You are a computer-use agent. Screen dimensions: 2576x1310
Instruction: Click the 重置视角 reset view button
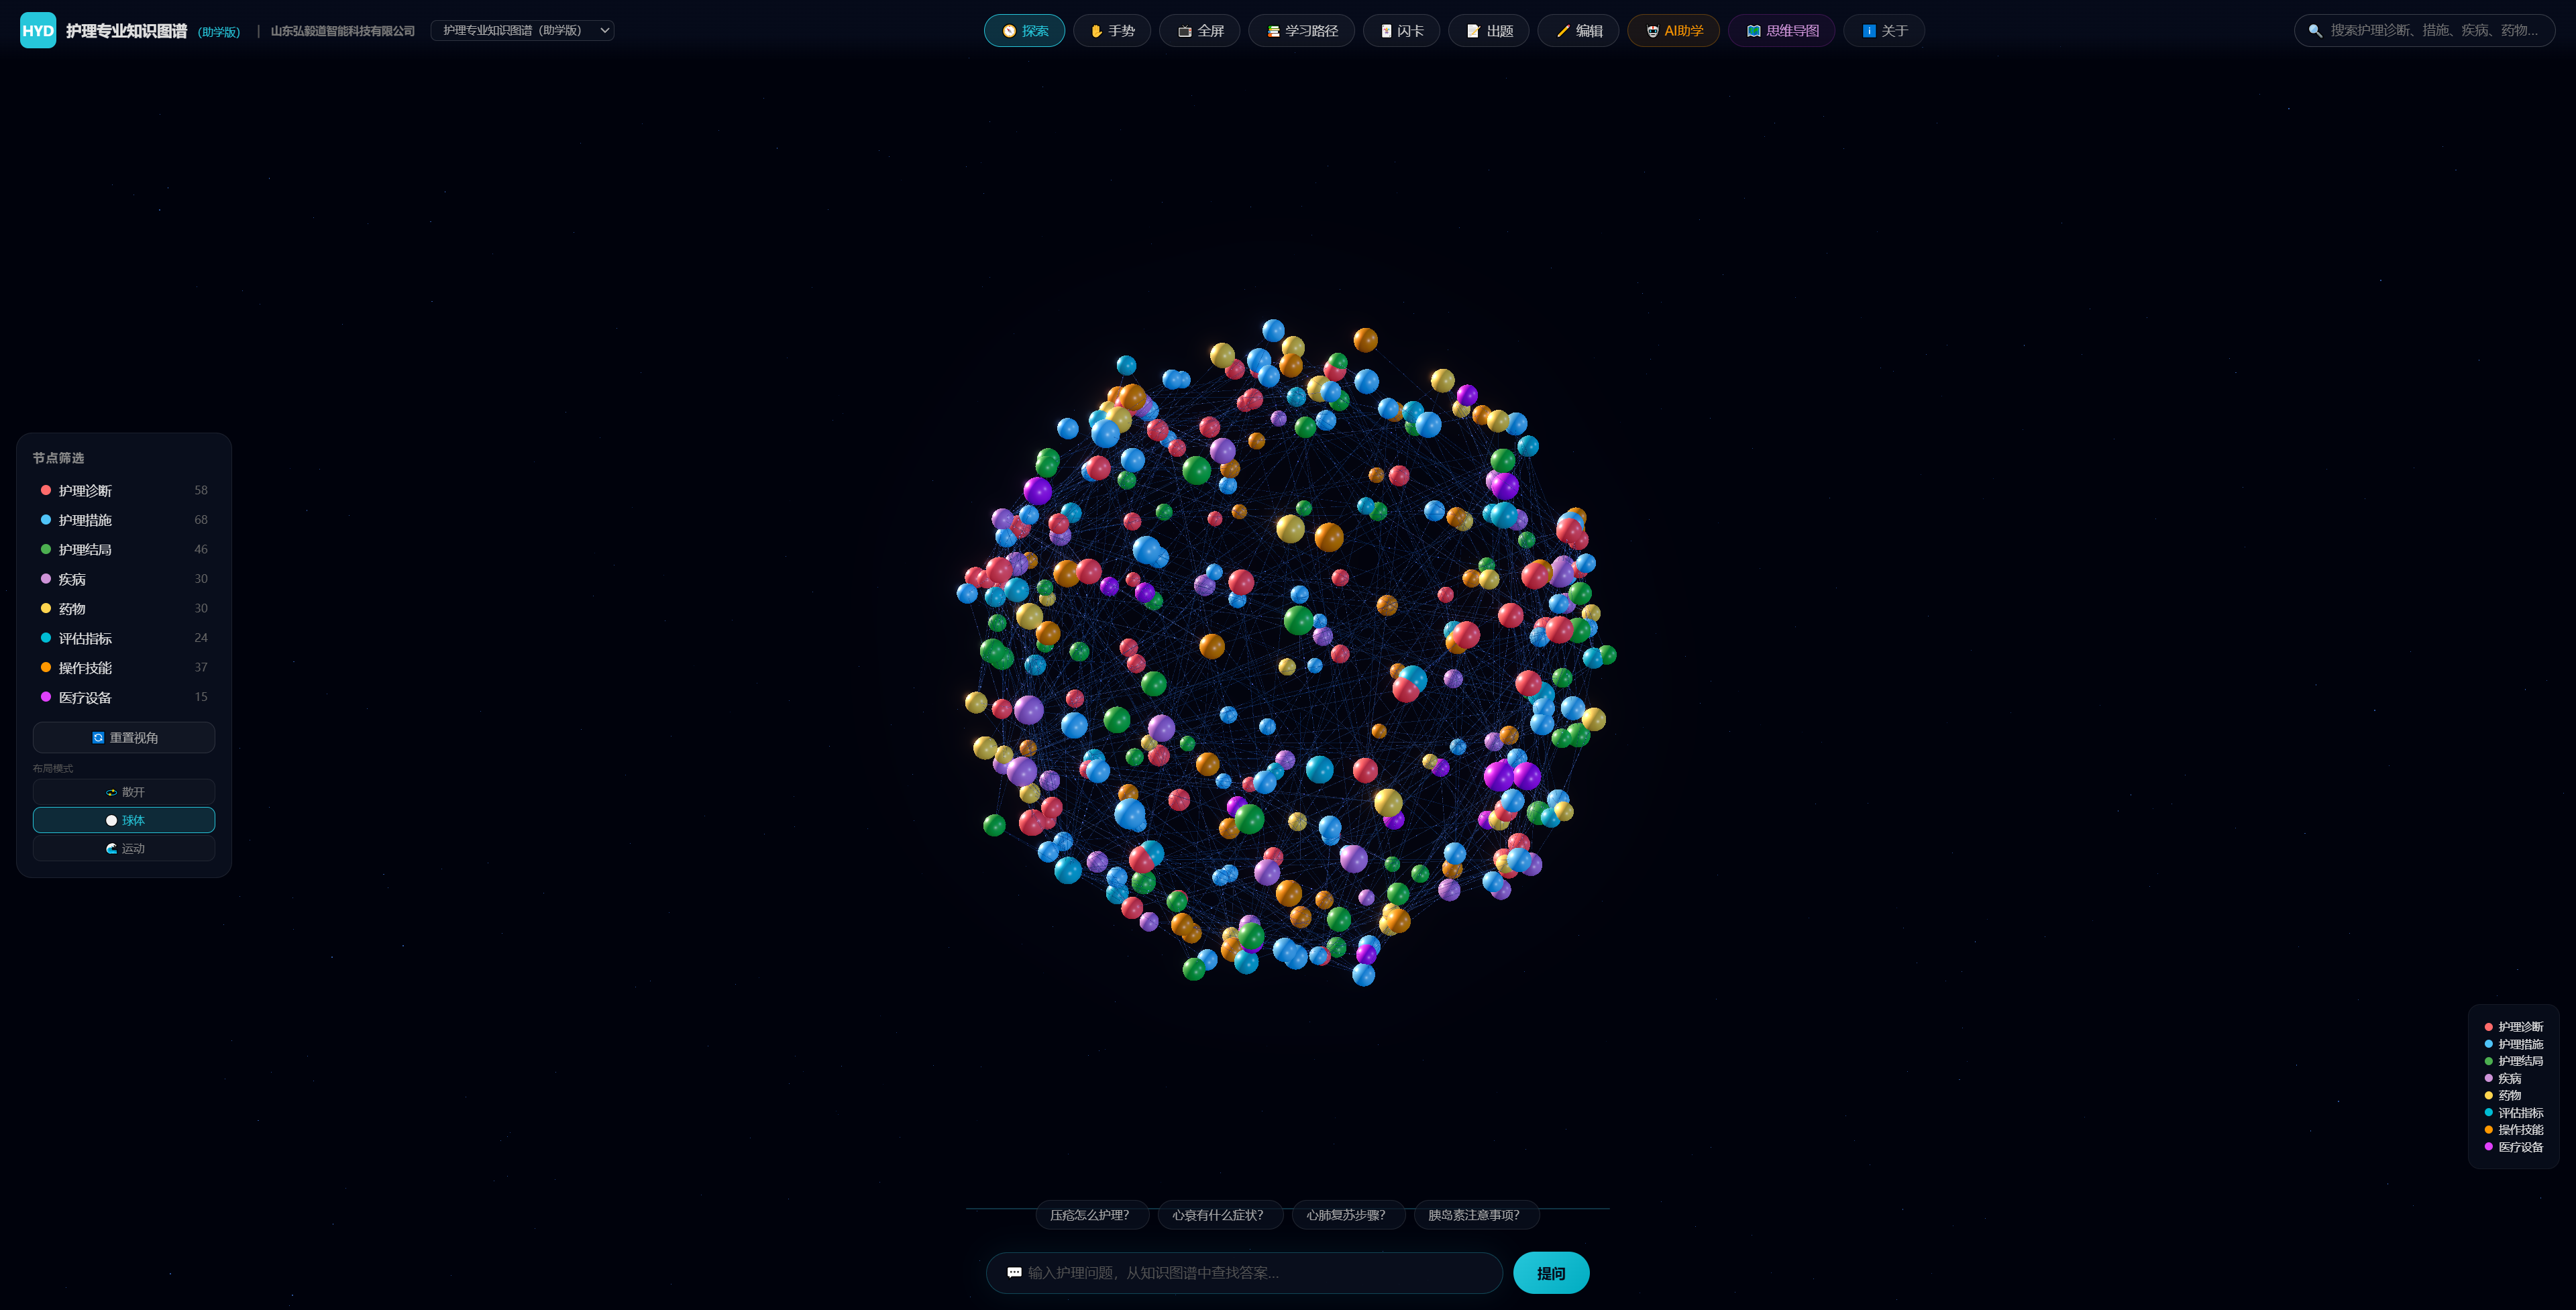click(x=124, y=737)
